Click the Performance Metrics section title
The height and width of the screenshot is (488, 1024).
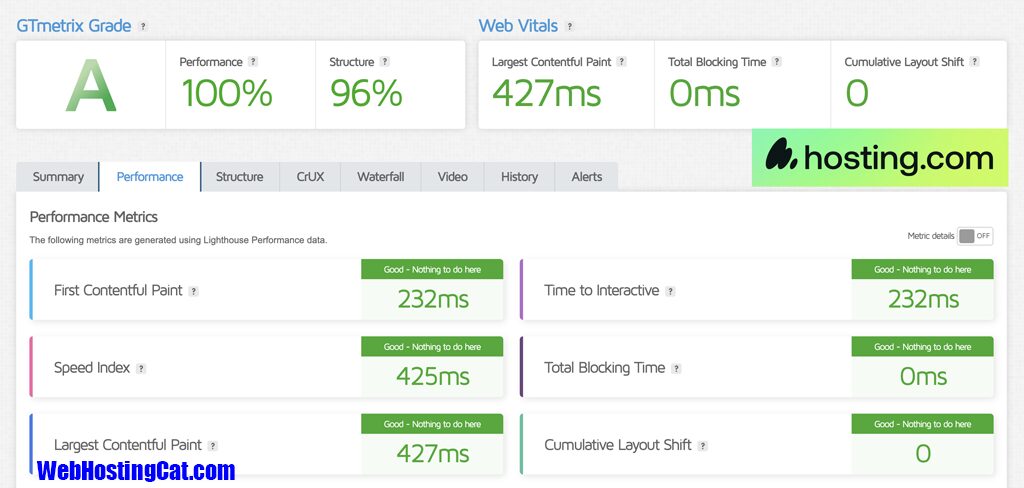click(94, 216)
